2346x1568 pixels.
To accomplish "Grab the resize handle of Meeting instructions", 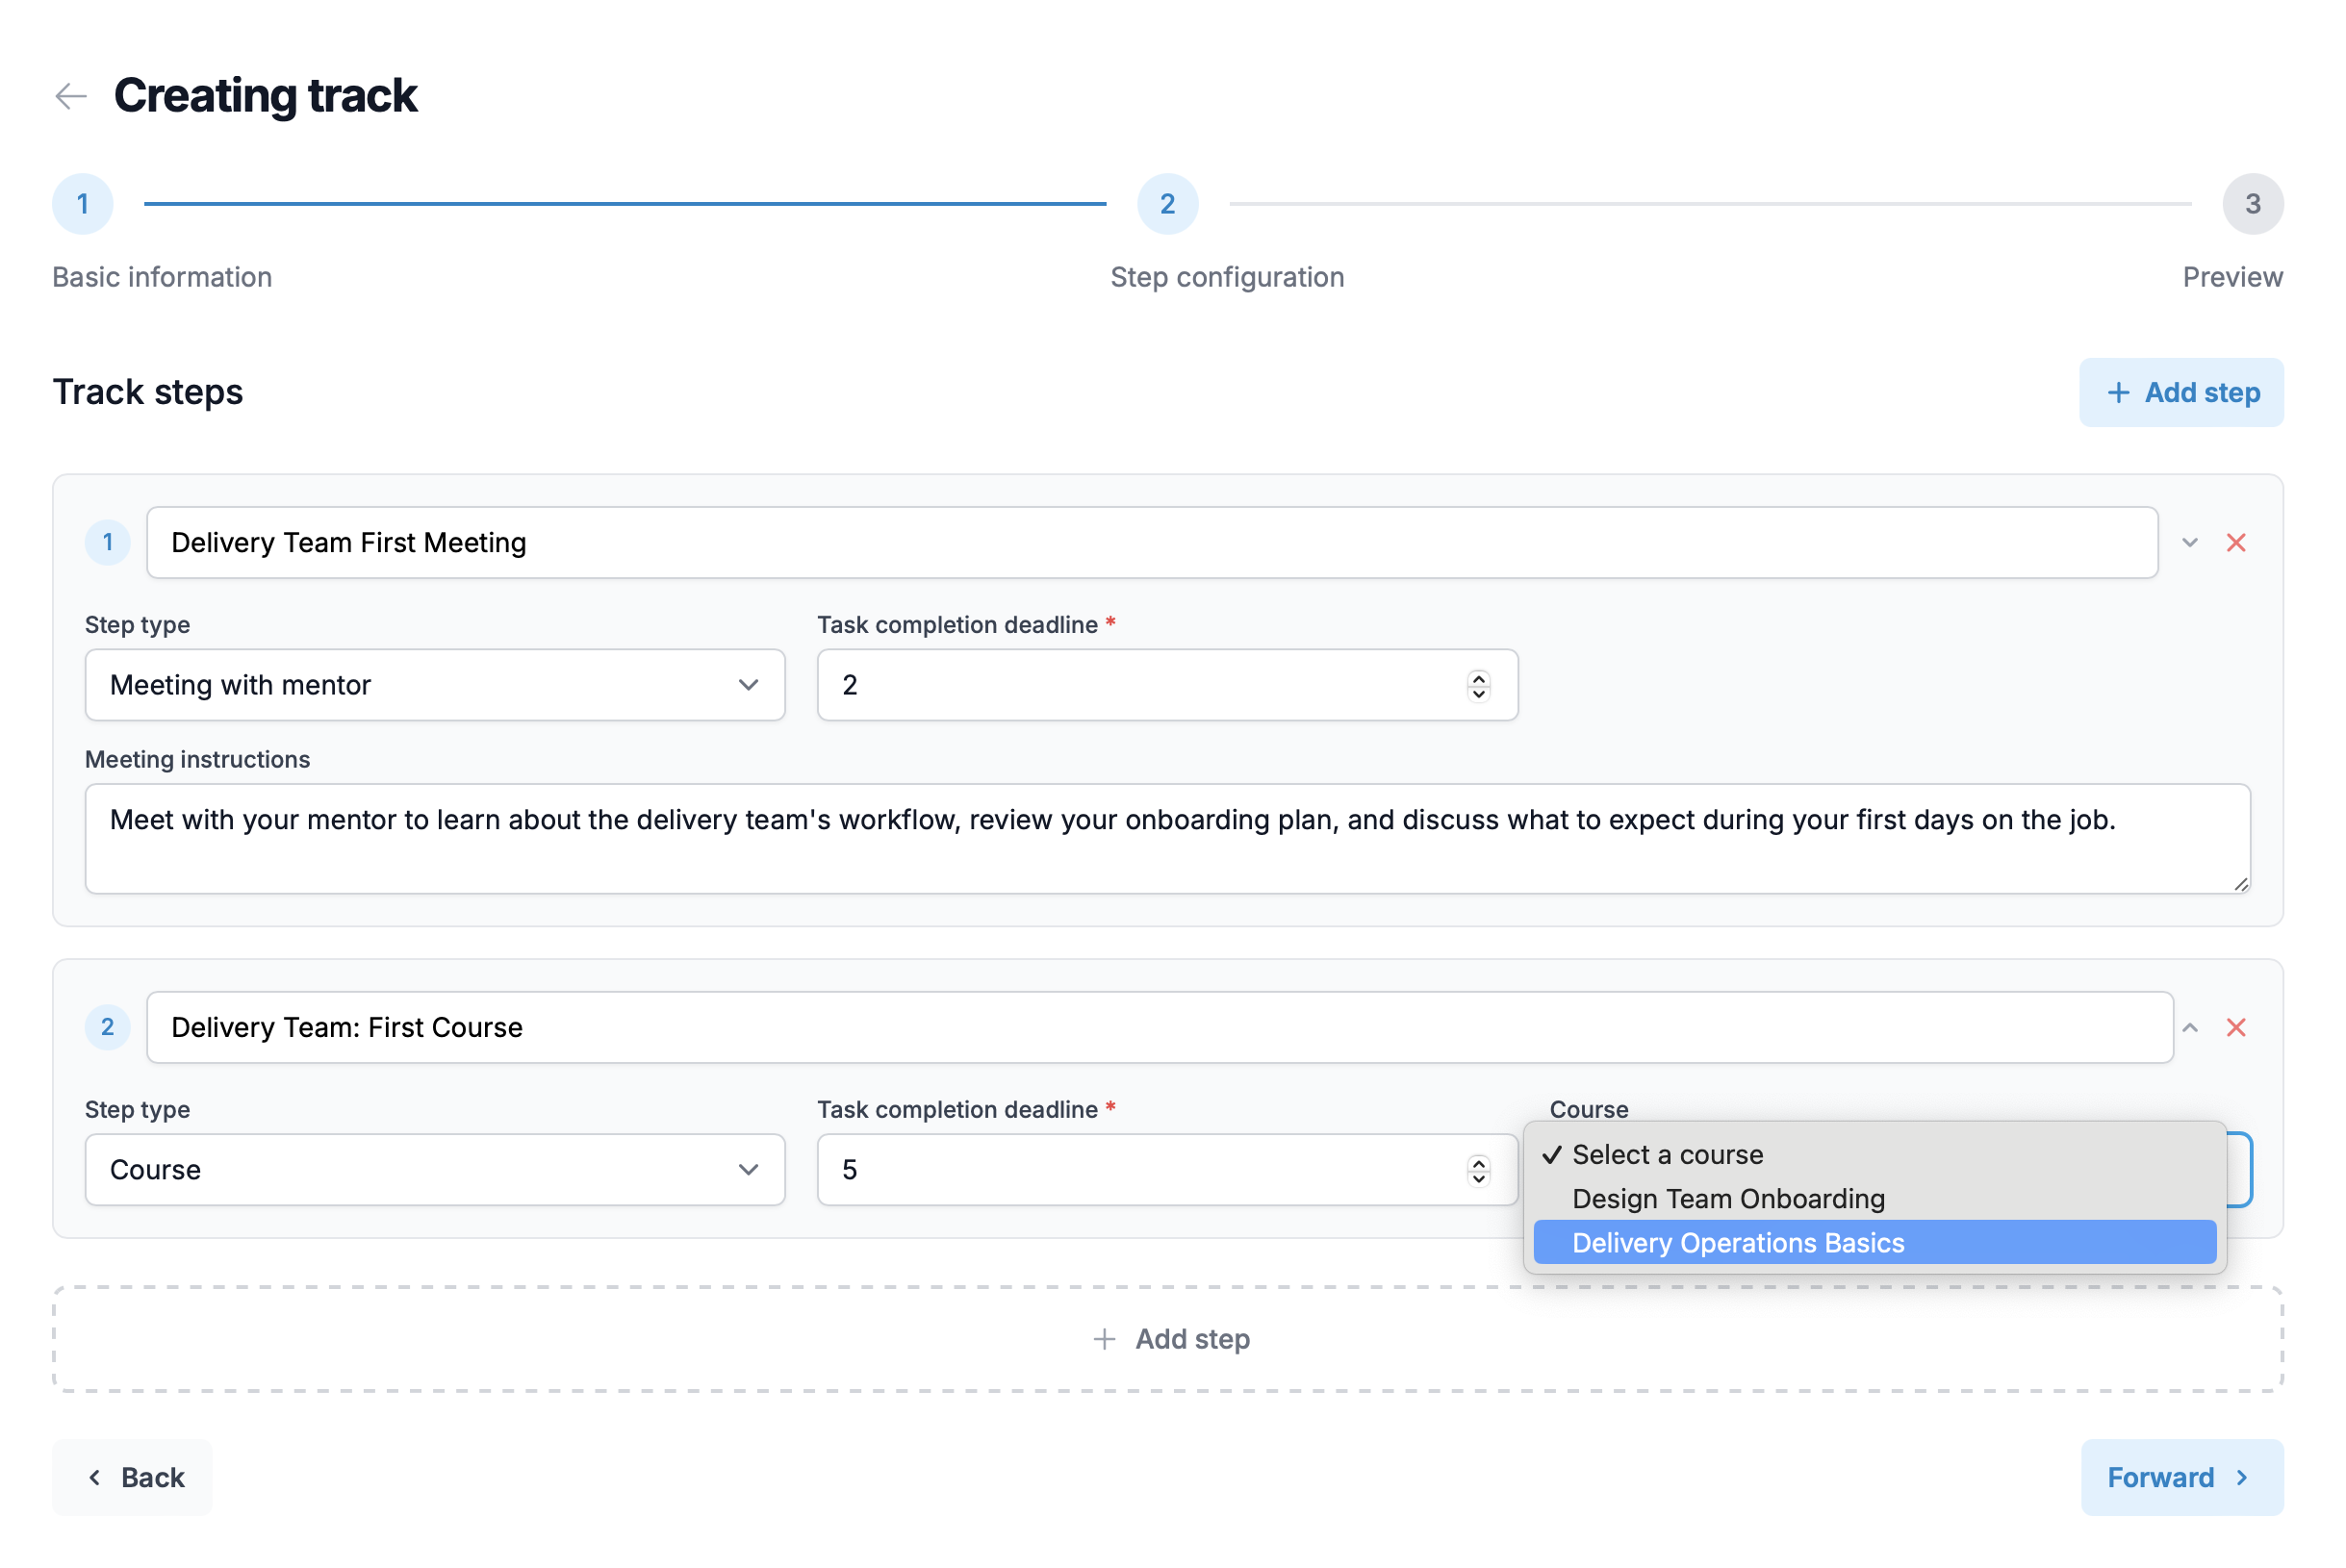I will click(2241, 884).
